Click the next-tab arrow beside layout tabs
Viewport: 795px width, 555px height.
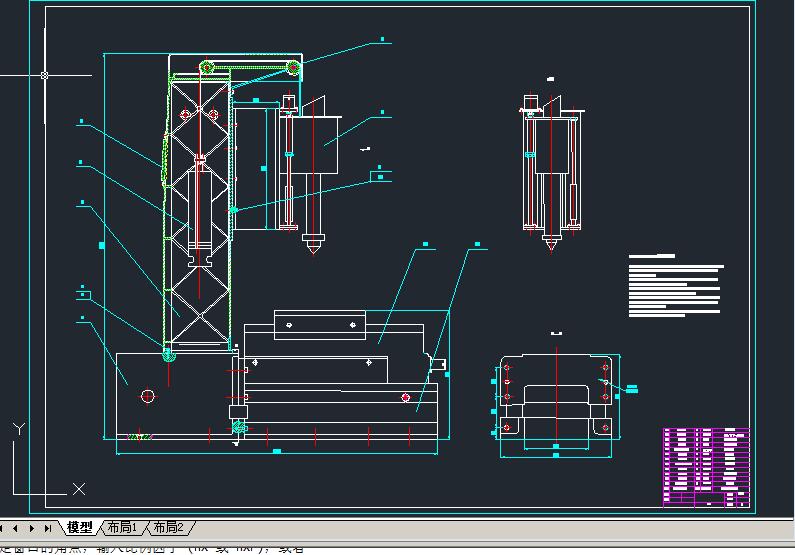click(32, 528)
